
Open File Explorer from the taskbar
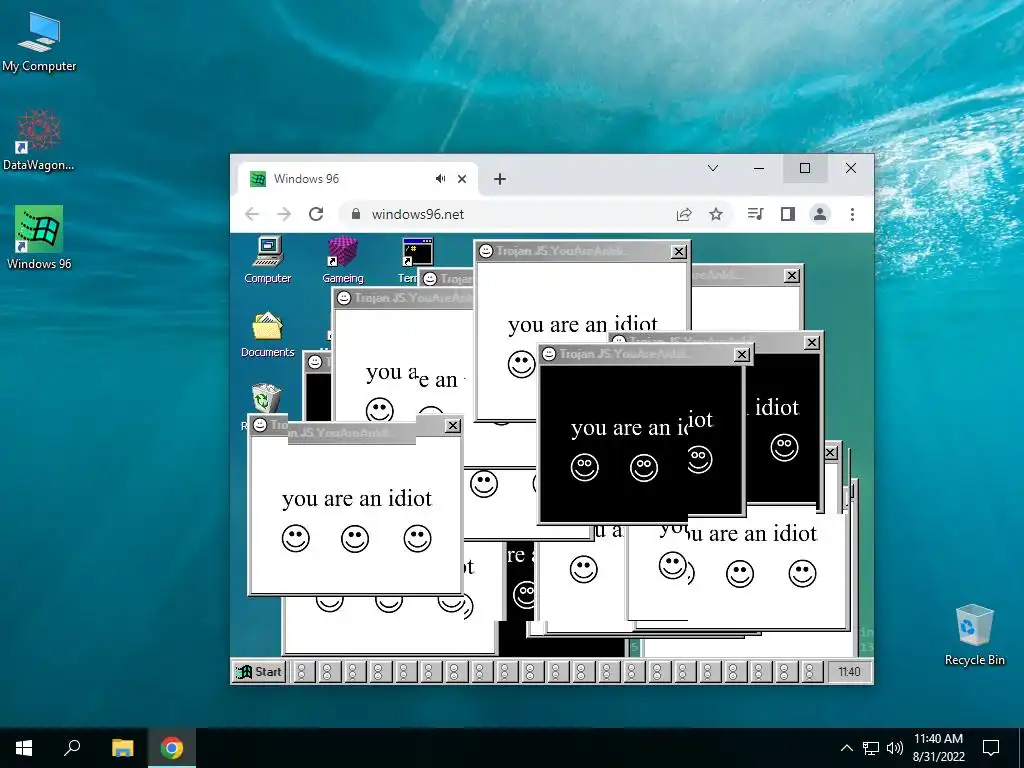point(122,748)
